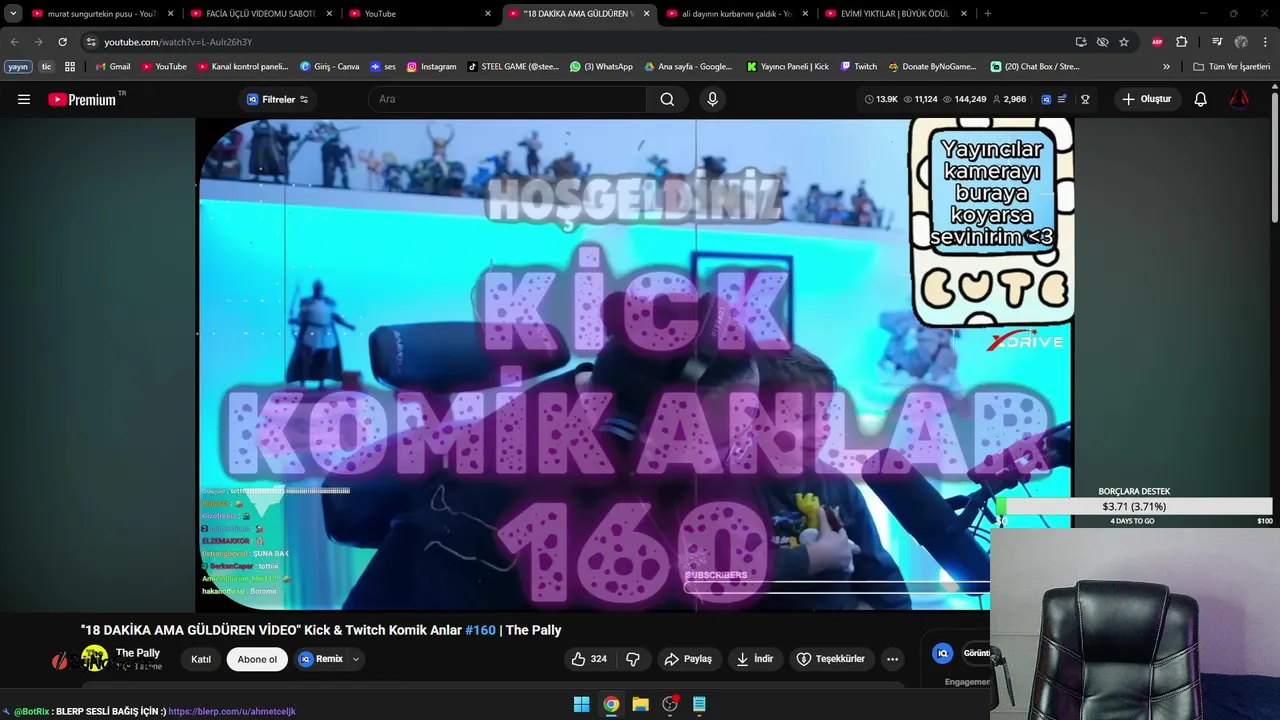Open Windows Start menu
This screenshot has height=720, width=1280.
point(581,704)
